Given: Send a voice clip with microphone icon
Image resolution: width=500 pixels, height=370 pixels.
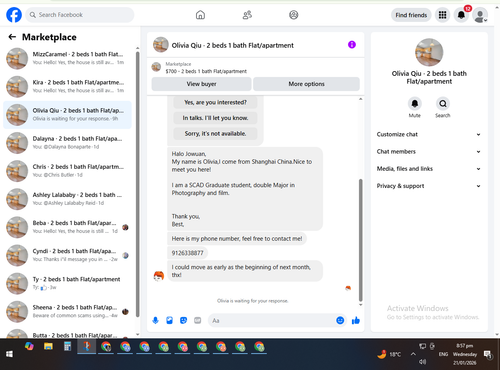Looking at the screenshot, I should click(x=155, y=320).
